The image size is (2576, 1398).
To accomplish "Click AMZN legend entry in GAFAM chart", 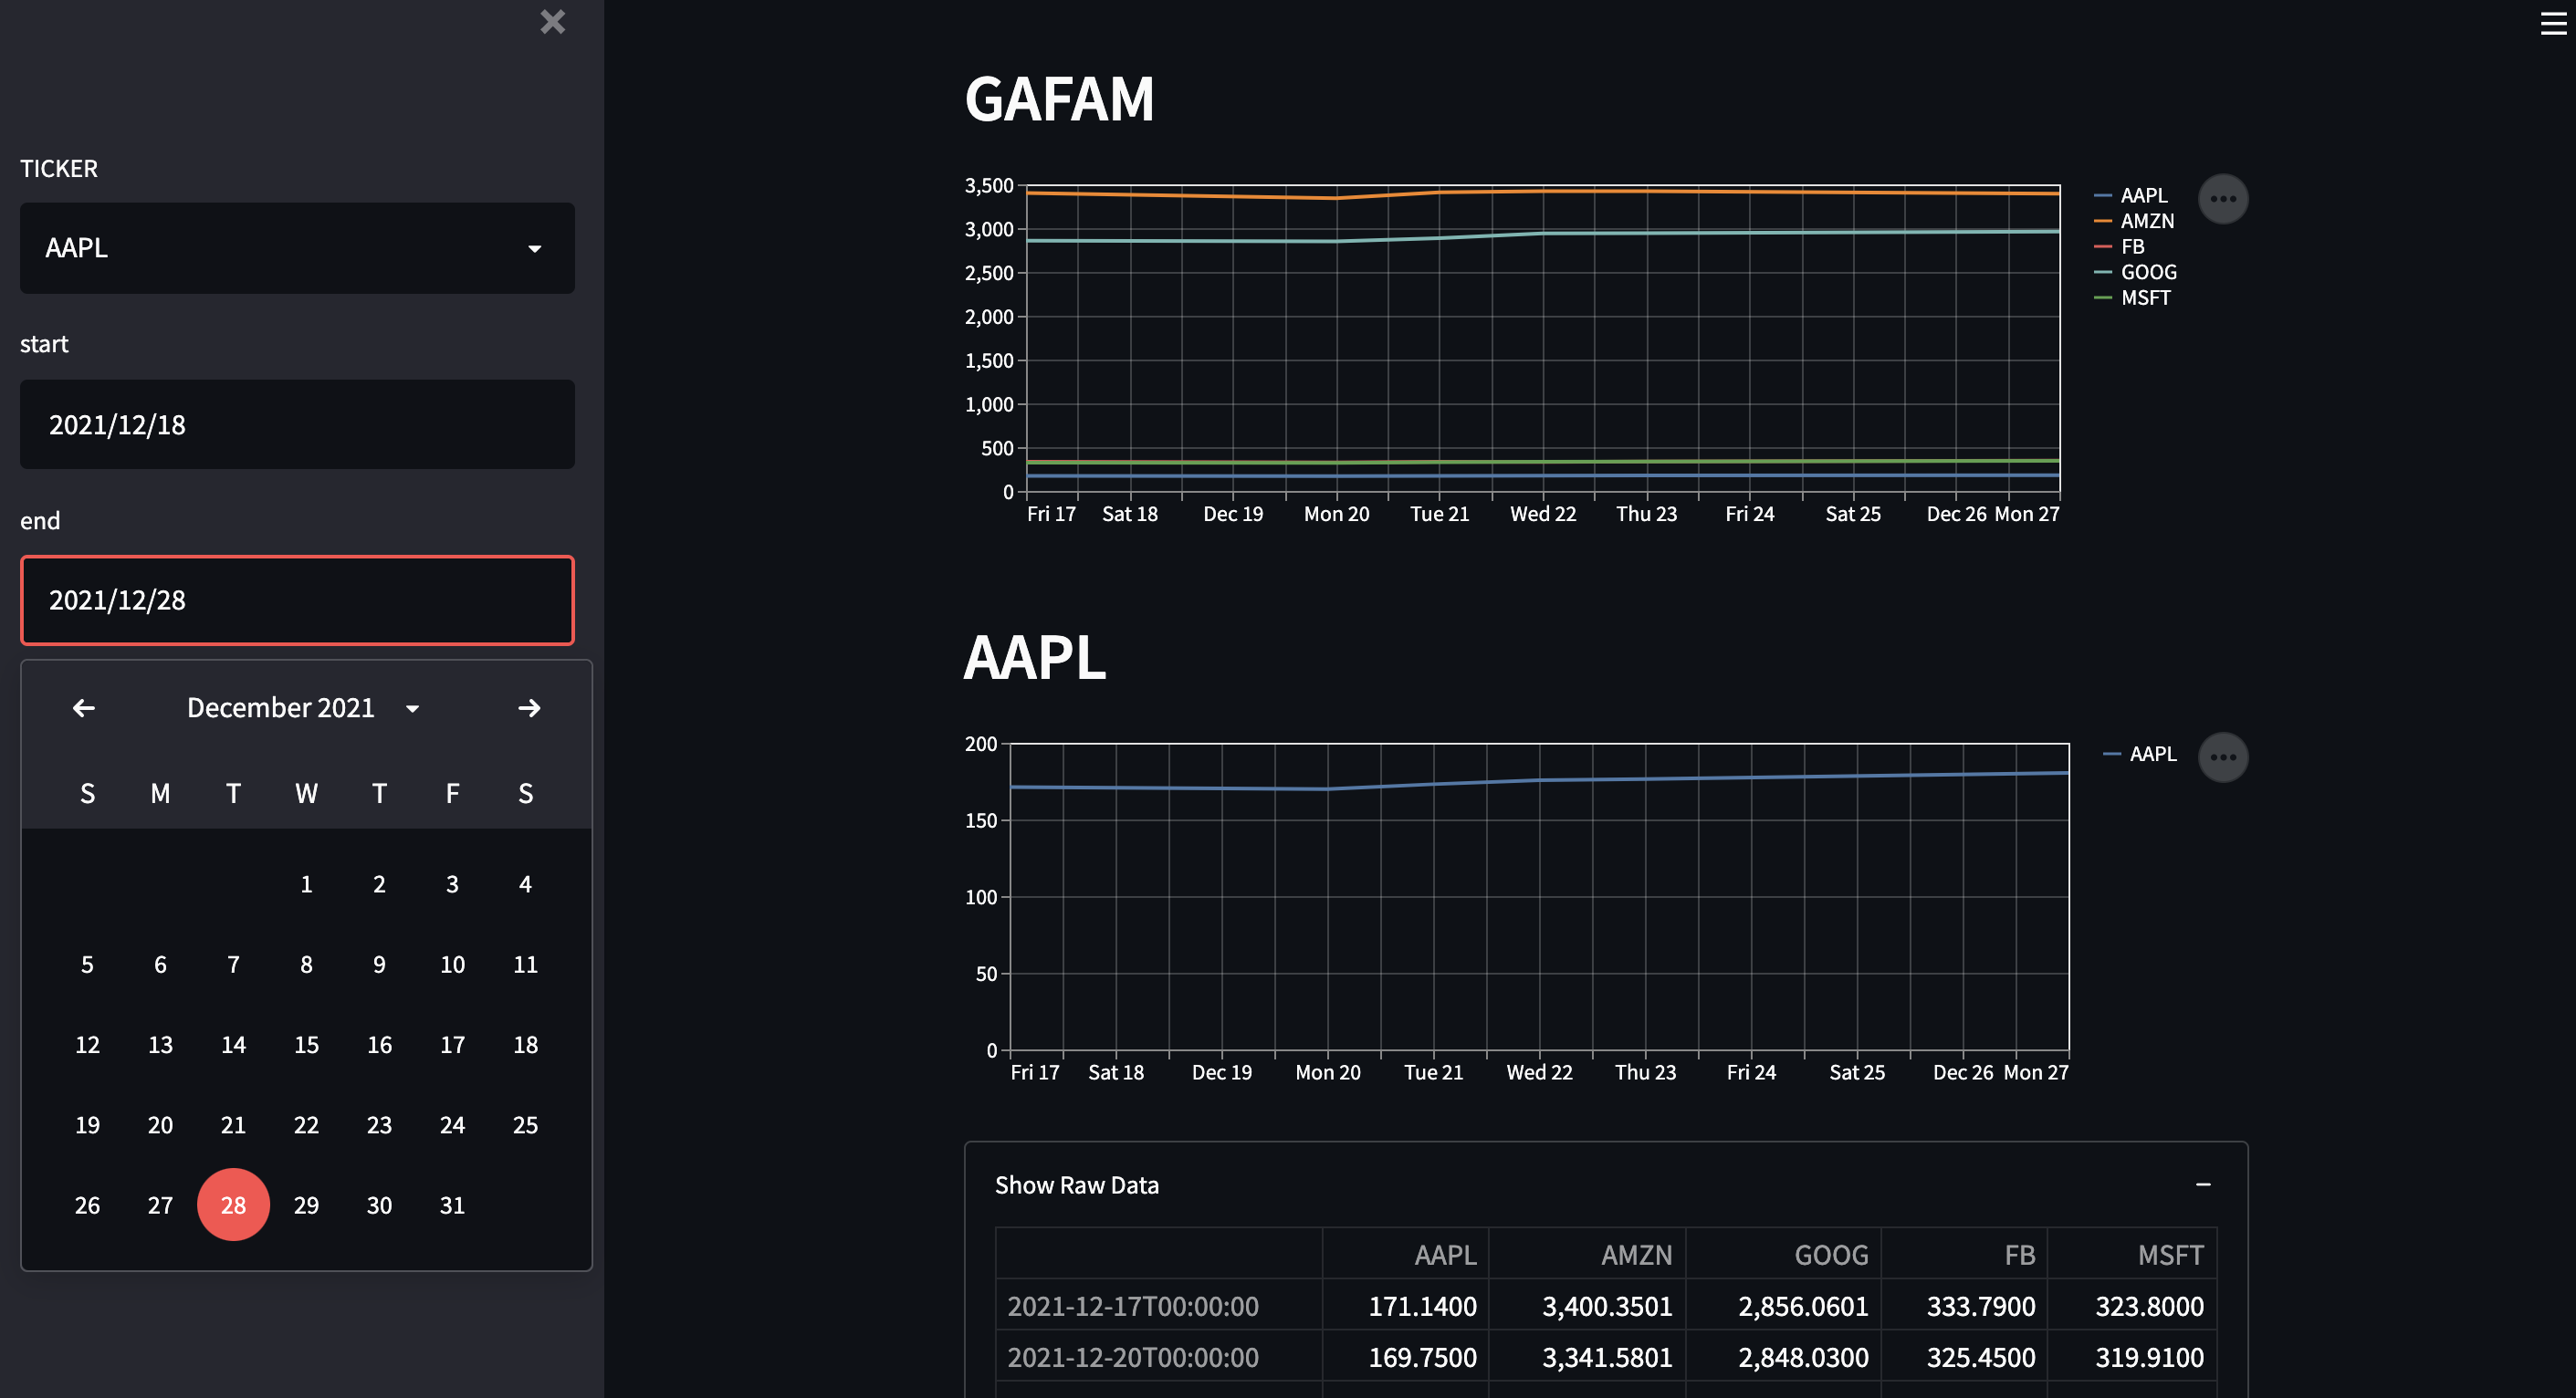I will (x=2134, y=221).
